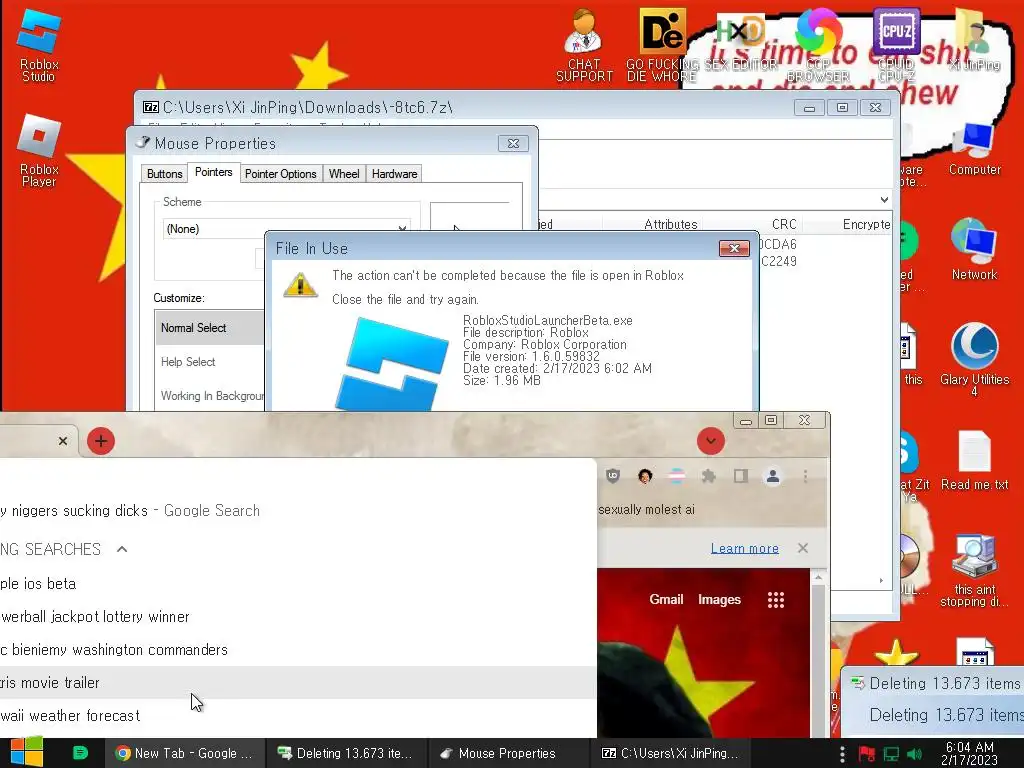The width and height of the screenshot is (1024, 768).
Task: Choose the ios beta search suggestion
Action: (x=297, y=584)
